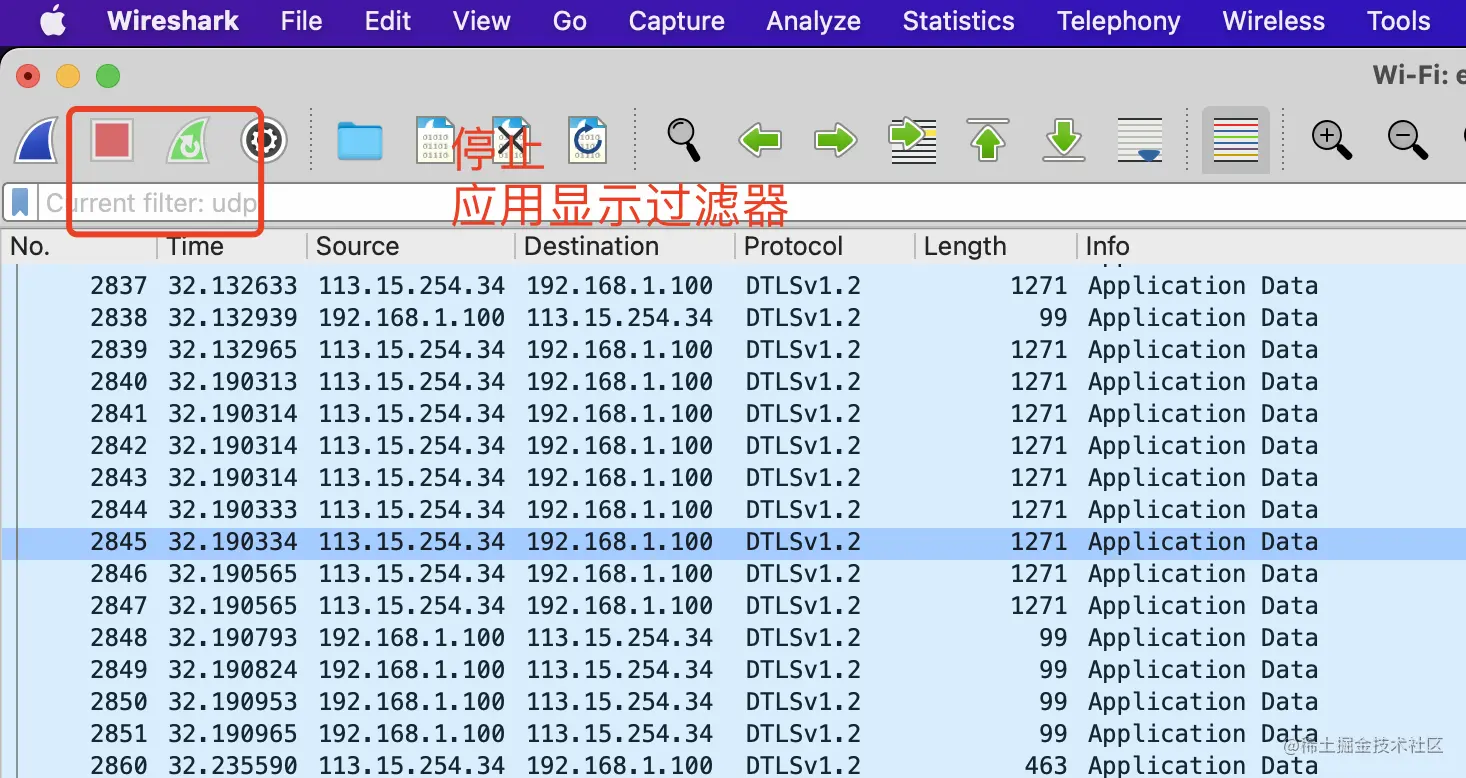Open the Analyze menu
Image resolution: width=1466 pixels, height=778 pixels.
813,21
